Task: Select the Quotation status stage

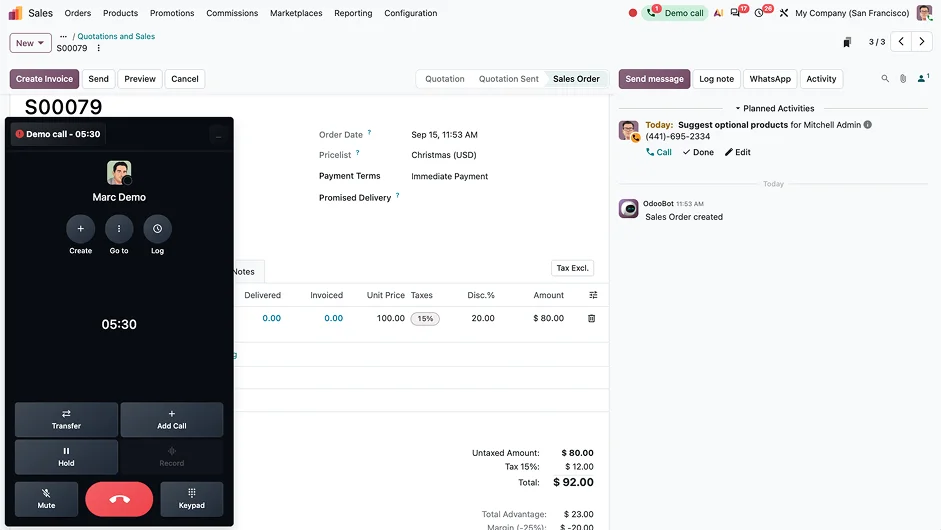Action: coord(445,79)
